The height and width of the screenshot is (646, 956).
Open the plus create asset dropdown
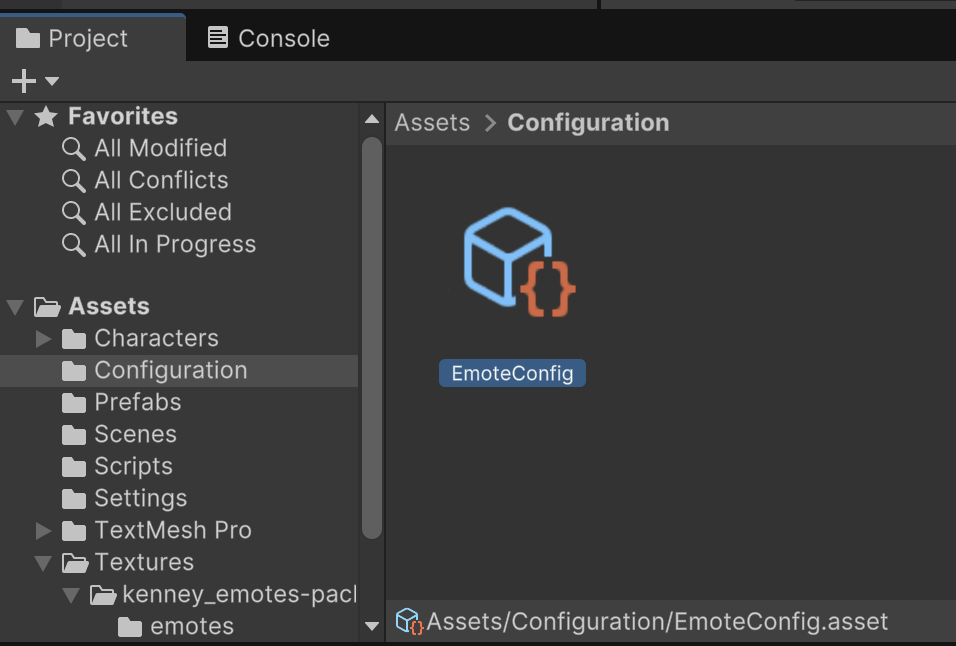34,81
